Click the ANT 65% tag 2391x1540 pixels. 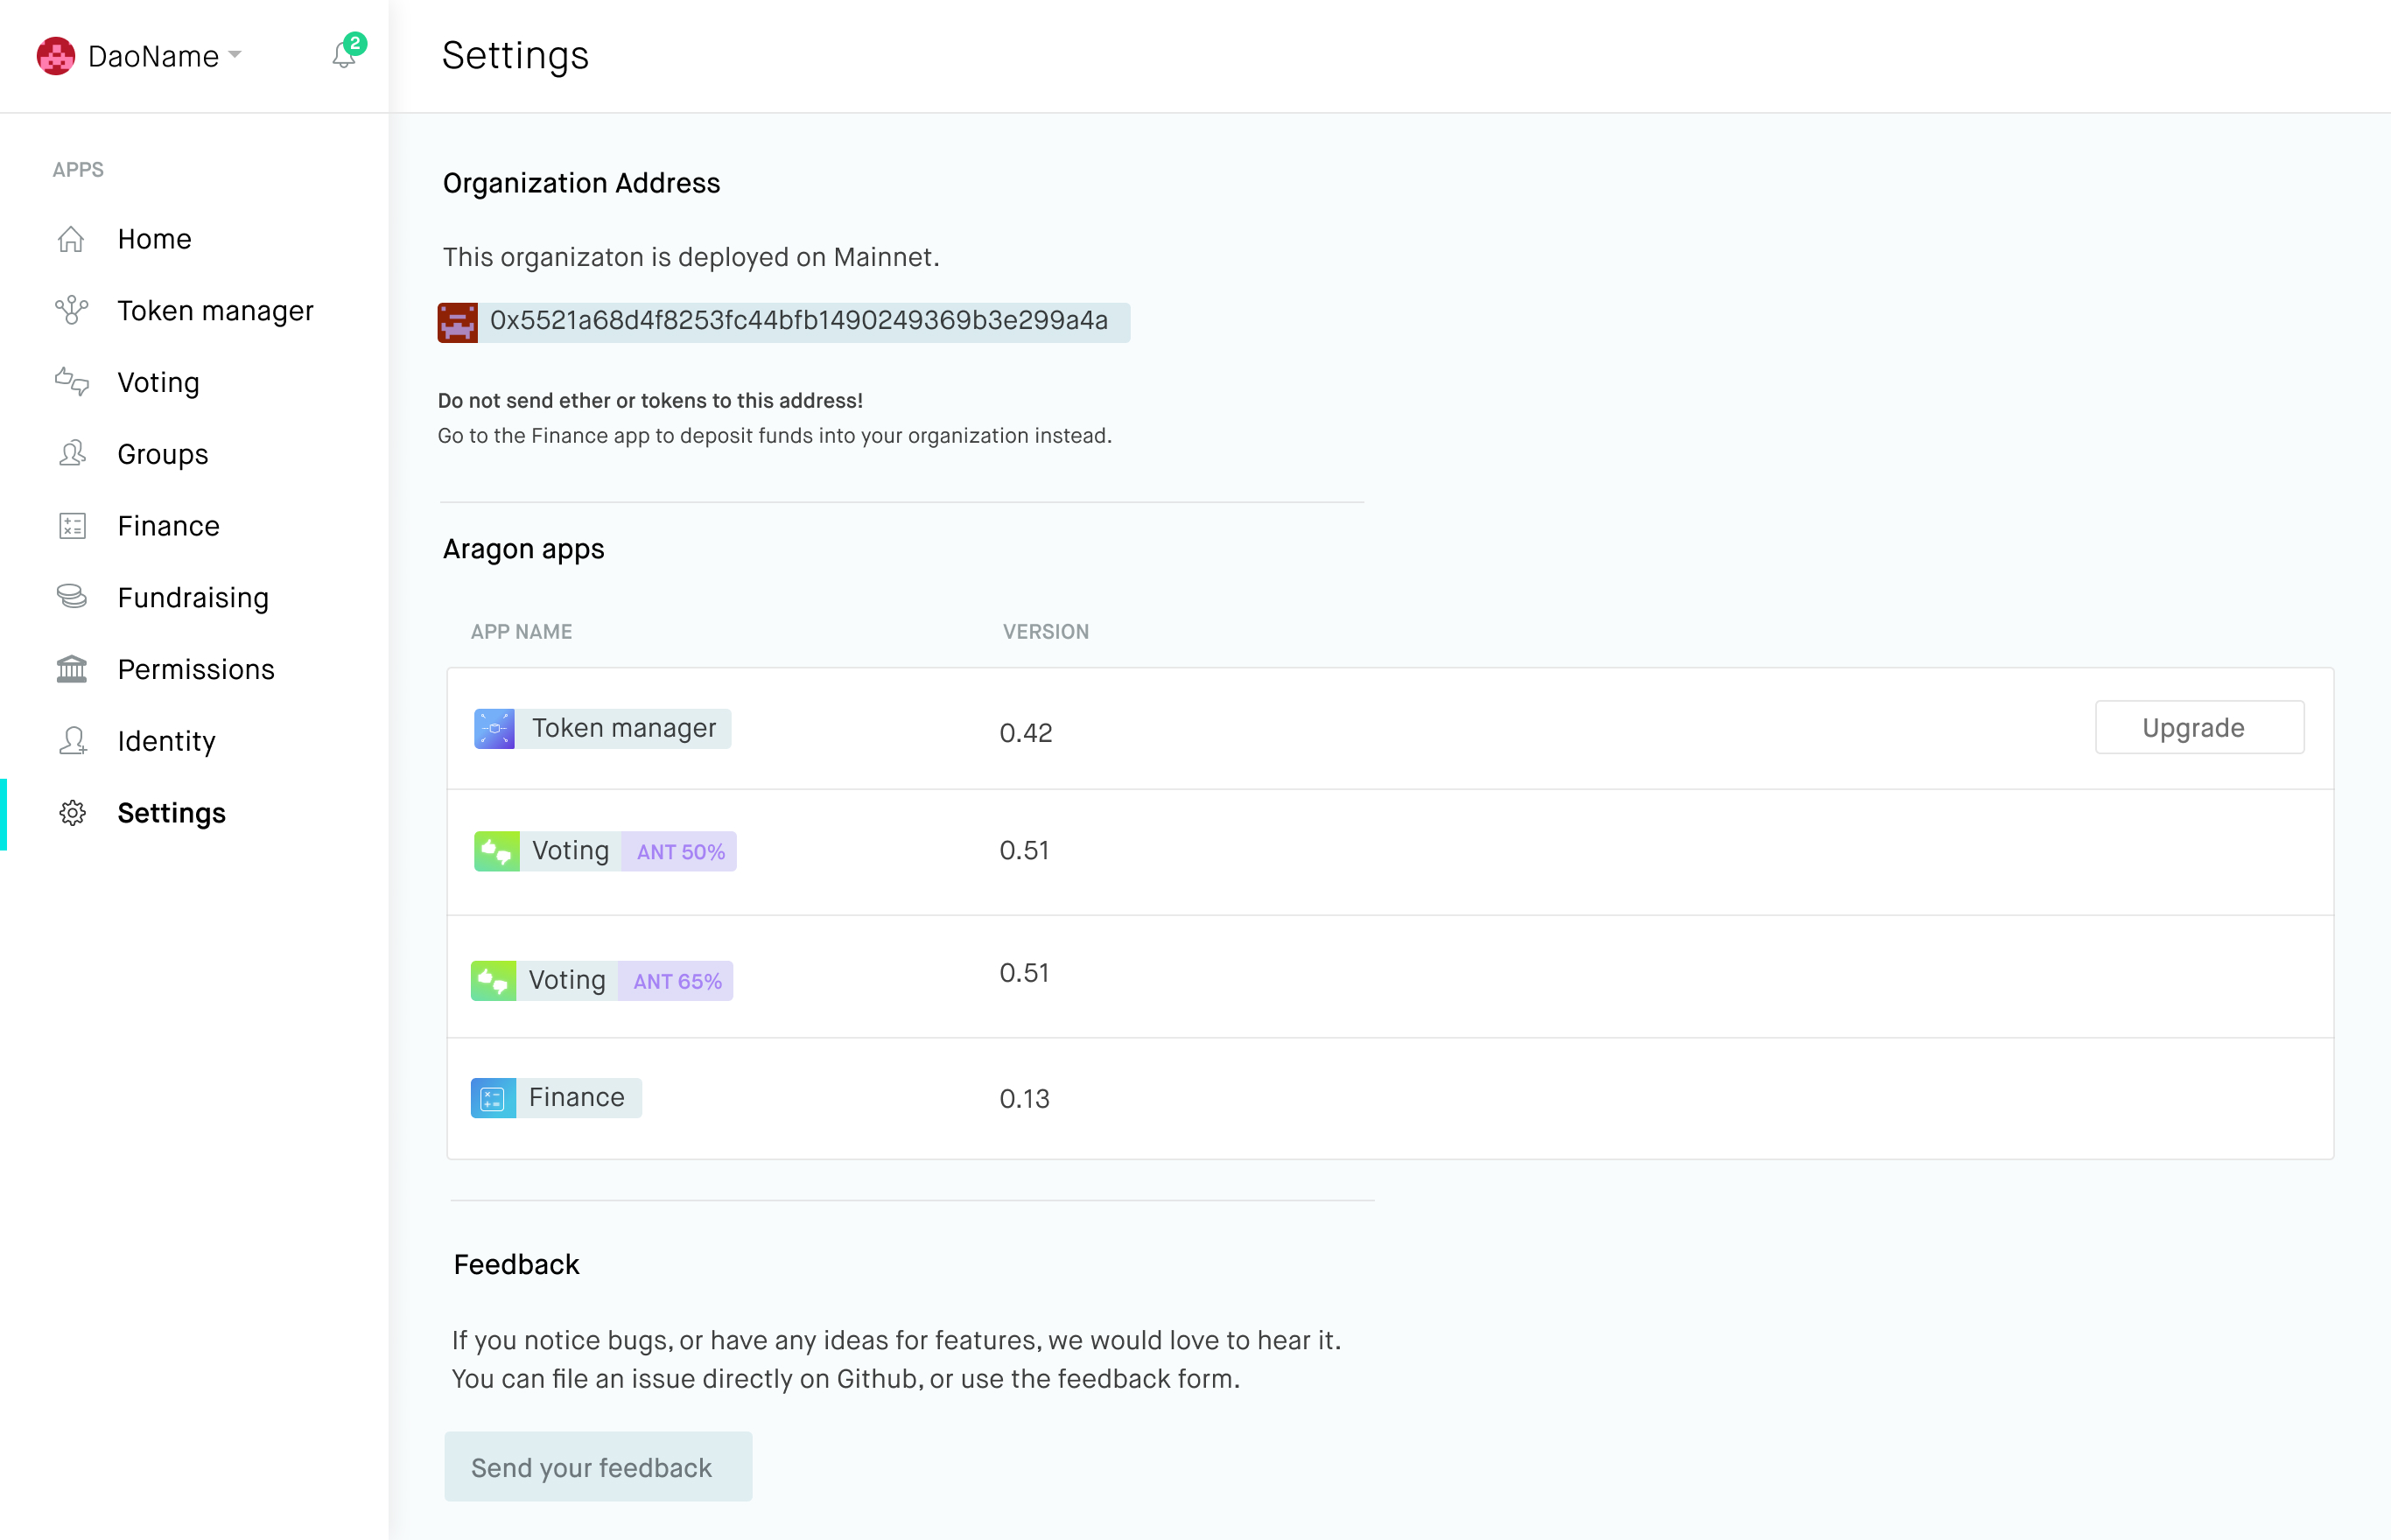(676, 981)
